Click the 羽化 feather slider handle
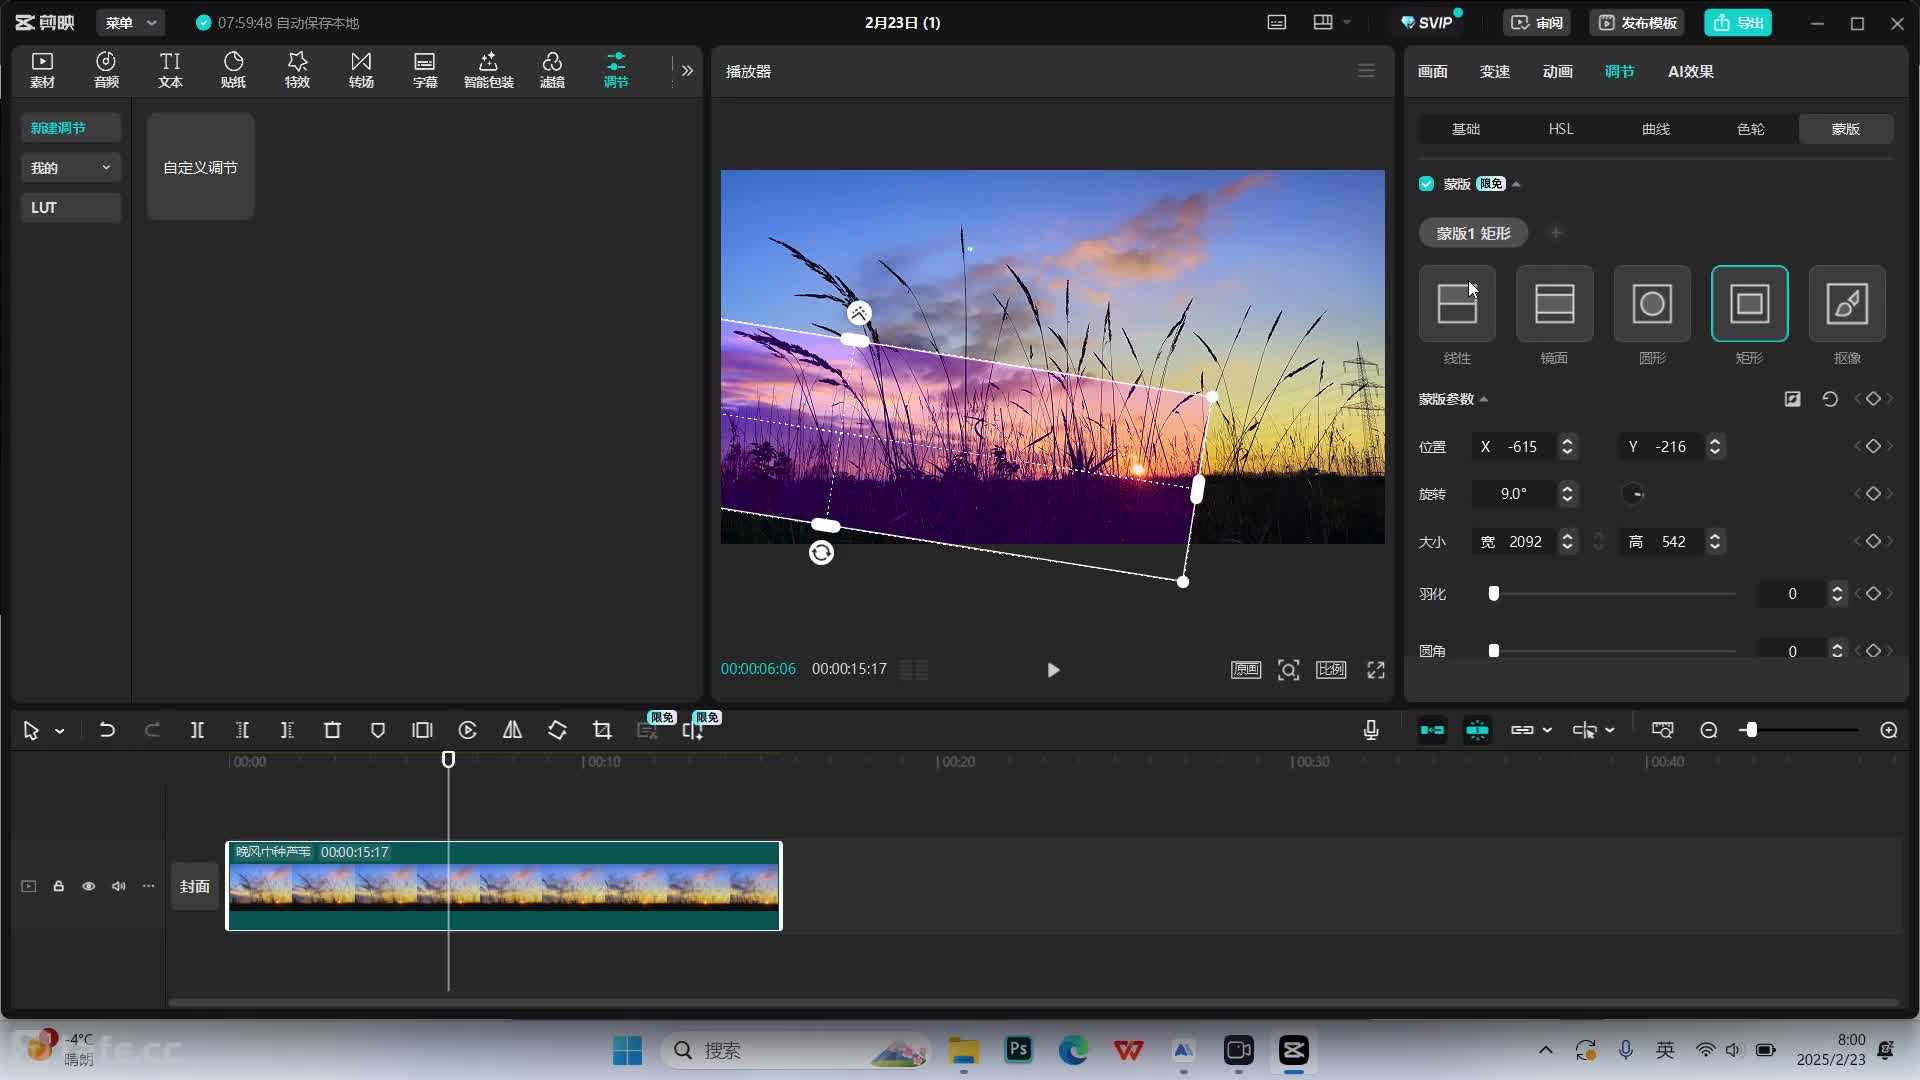1920x1080 pixels. 1494,593
